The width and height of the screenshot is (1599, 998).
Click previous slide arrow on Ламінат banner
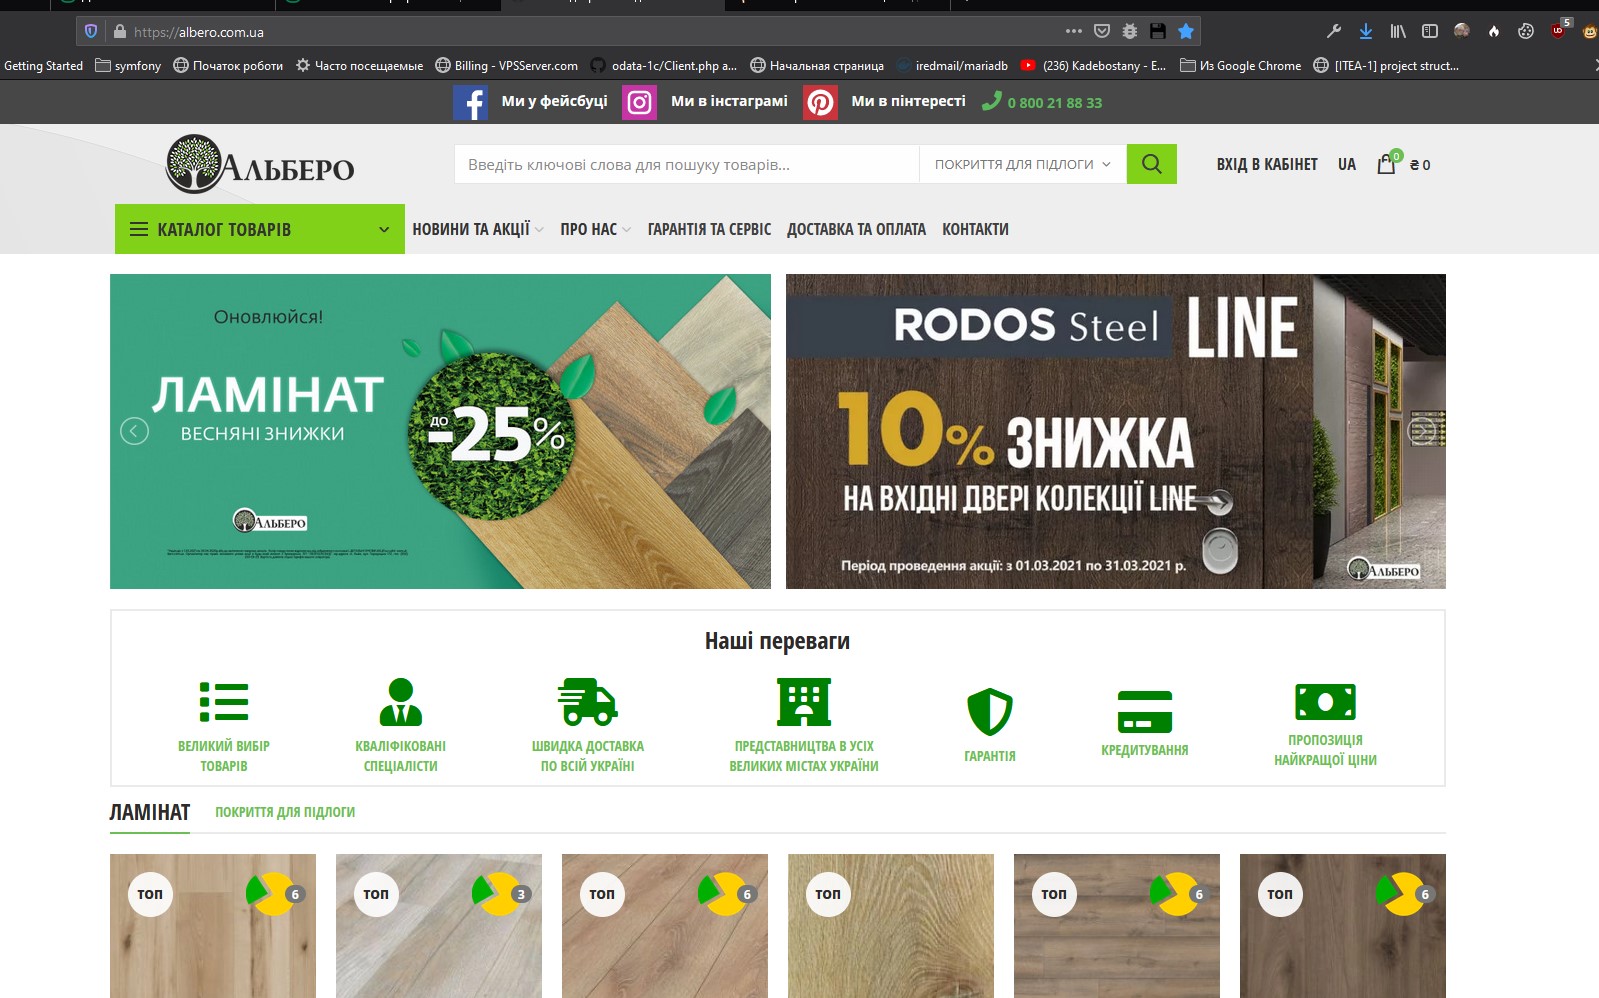click(x=134, y=431)
